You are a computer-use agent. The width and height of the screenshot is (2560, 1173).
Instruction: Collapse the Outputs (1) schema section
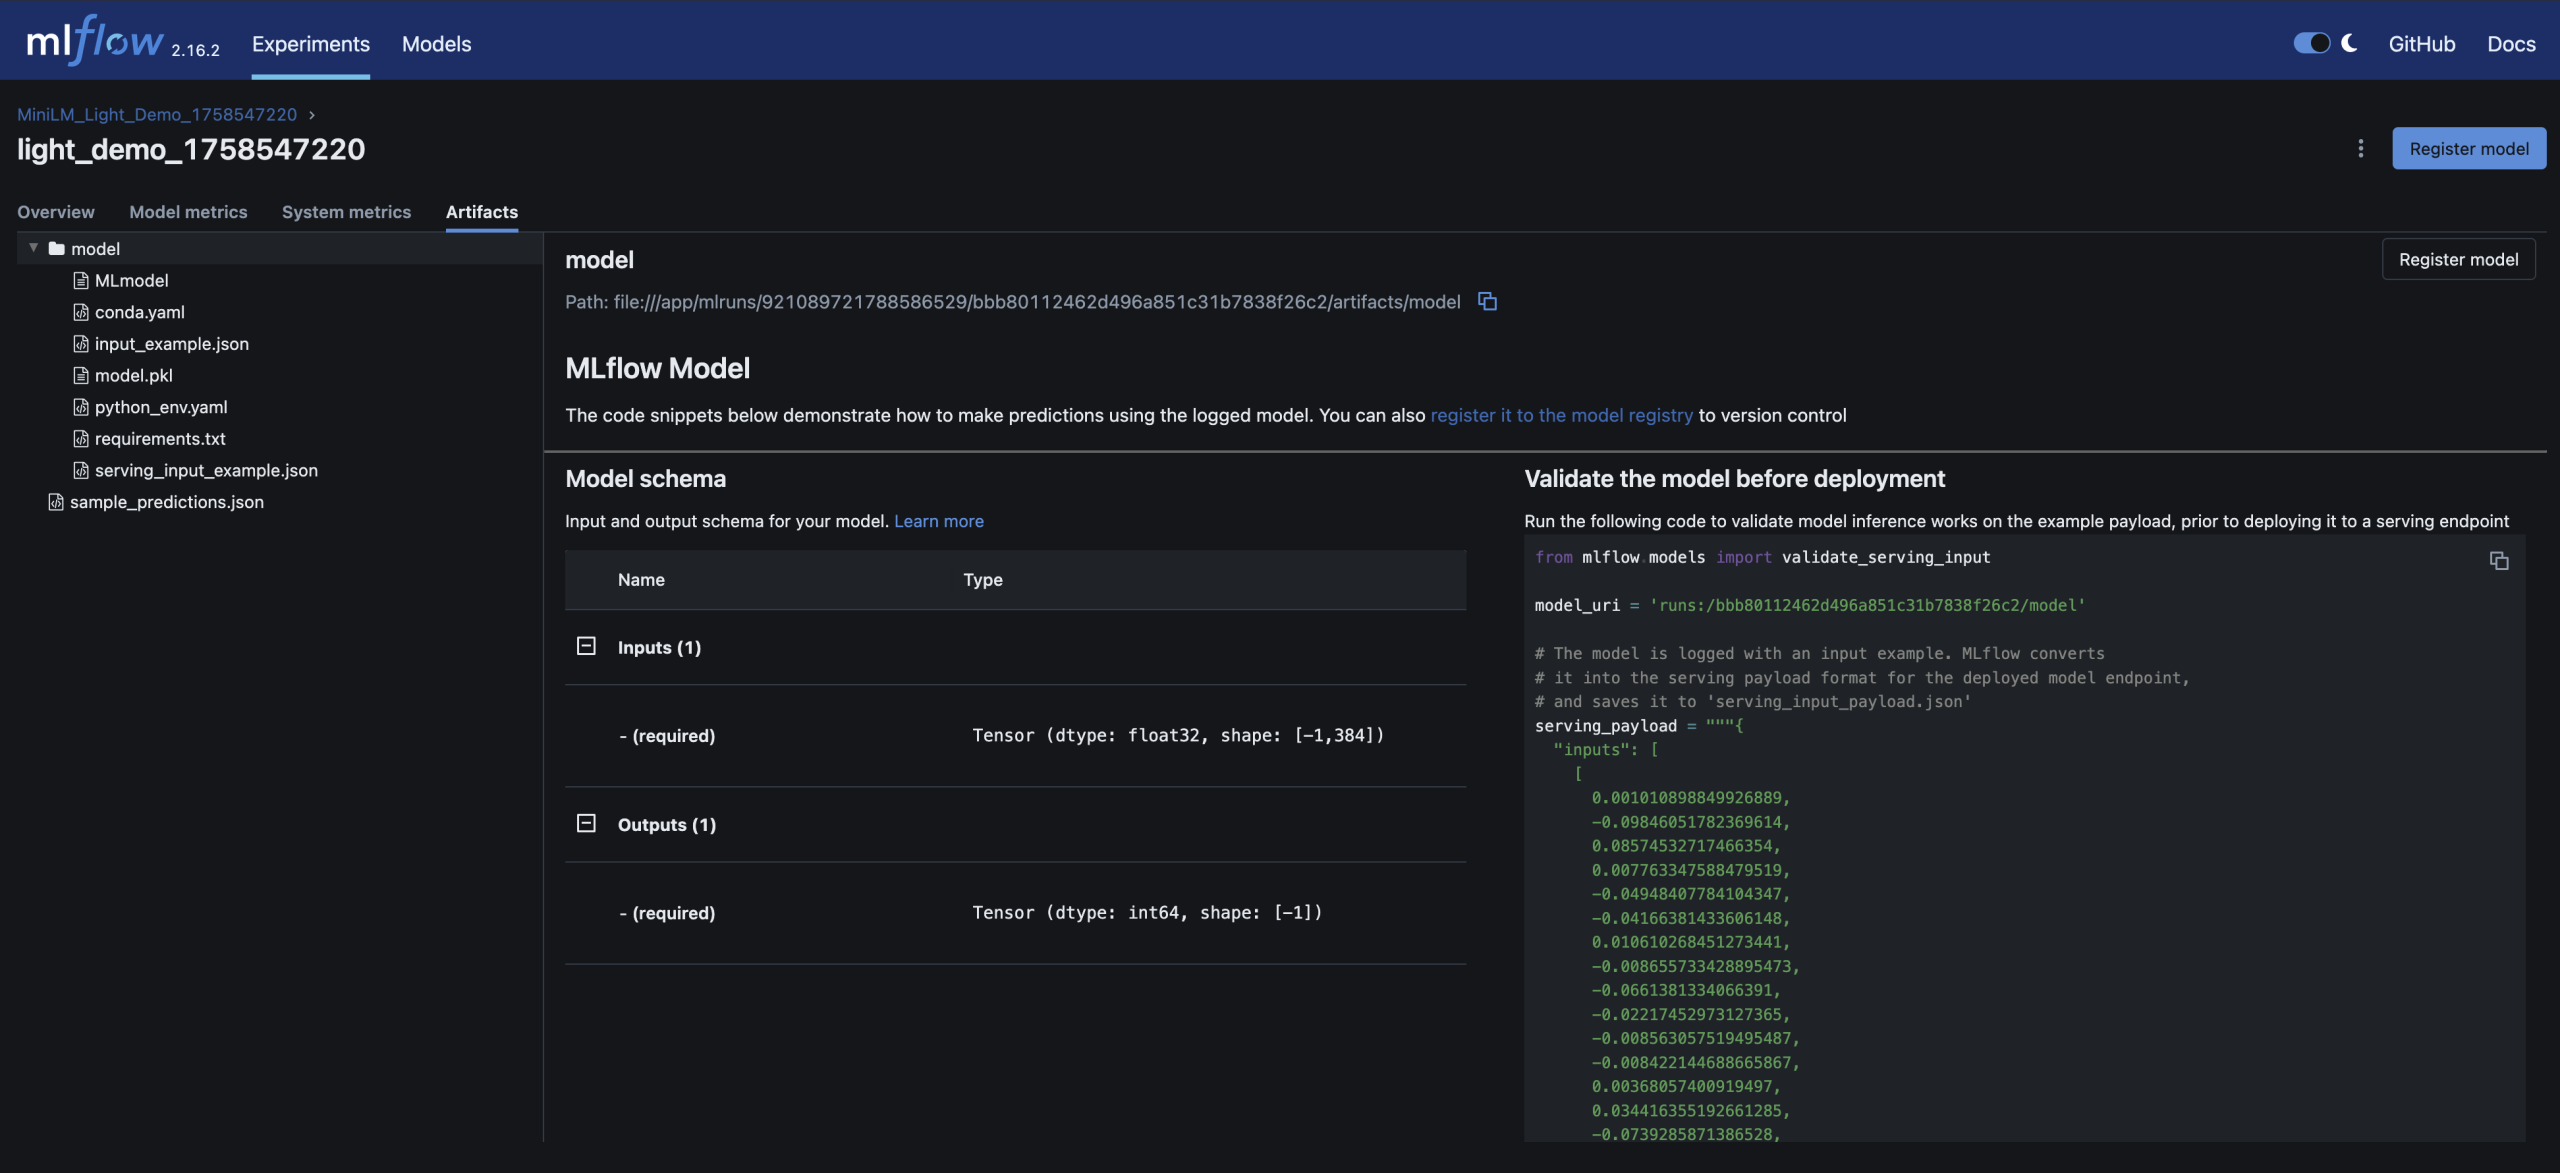(x=586, y=824)
